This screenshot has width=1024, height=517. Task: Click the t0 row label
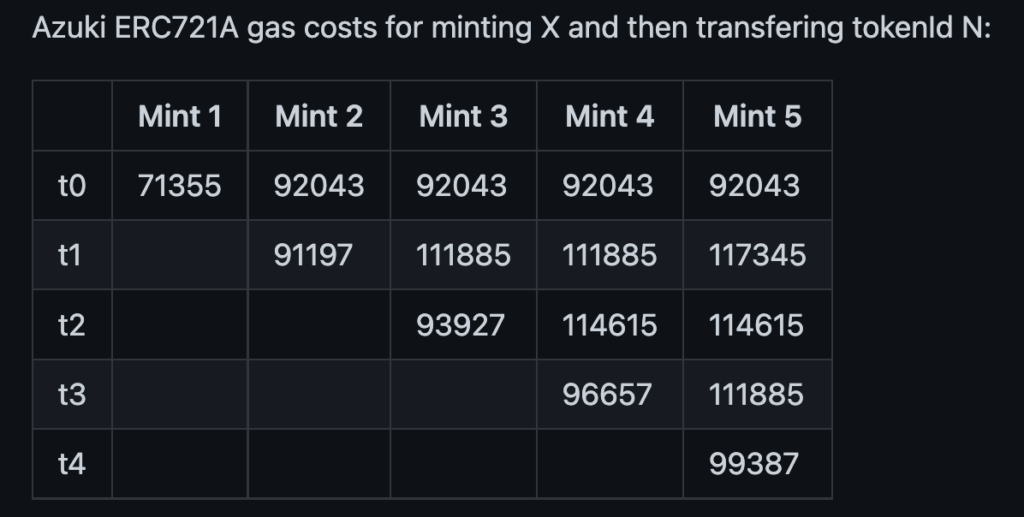[x=72, y=186]
